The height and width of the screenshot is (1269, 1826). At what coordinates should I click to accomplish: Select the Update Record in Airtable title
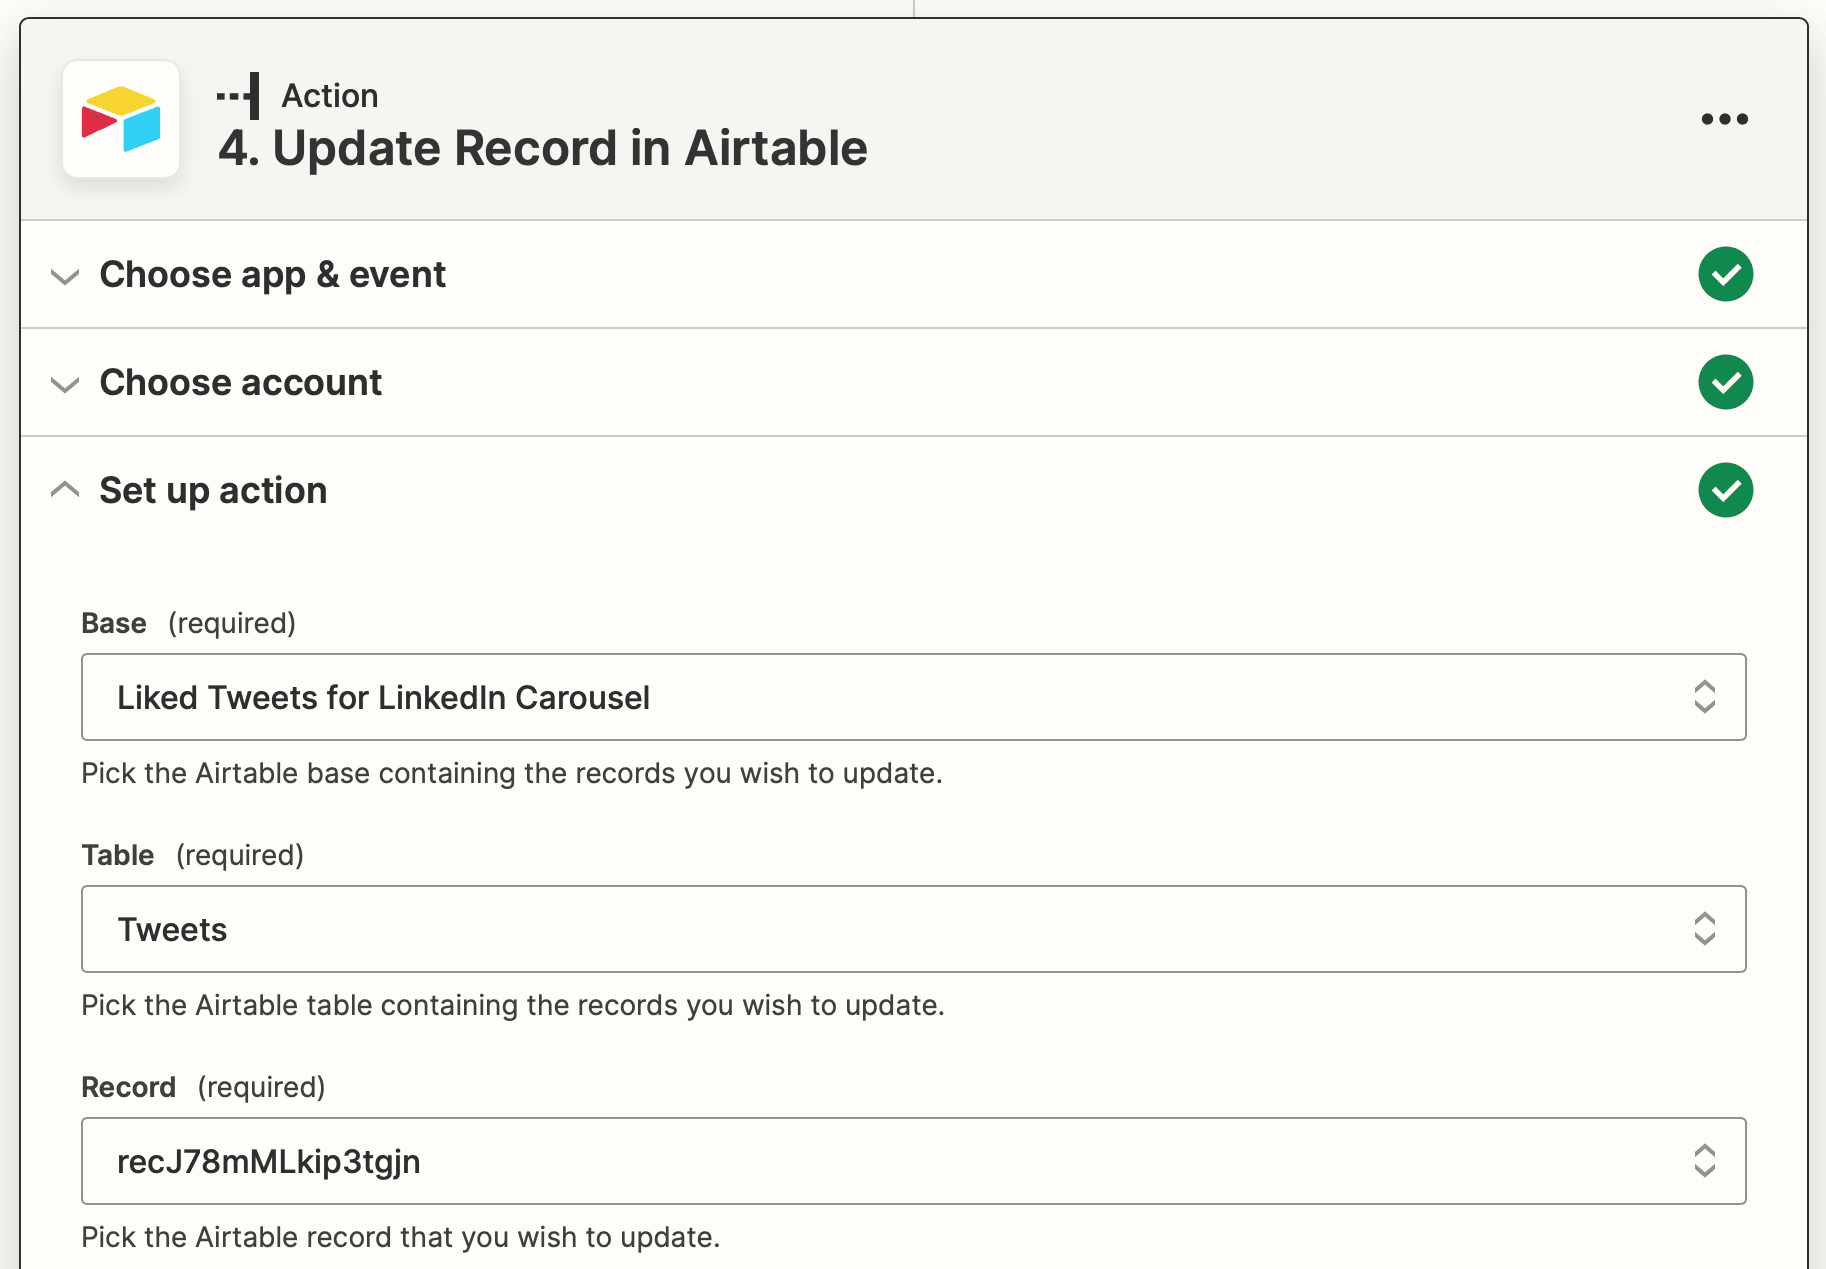click(543, 147)
